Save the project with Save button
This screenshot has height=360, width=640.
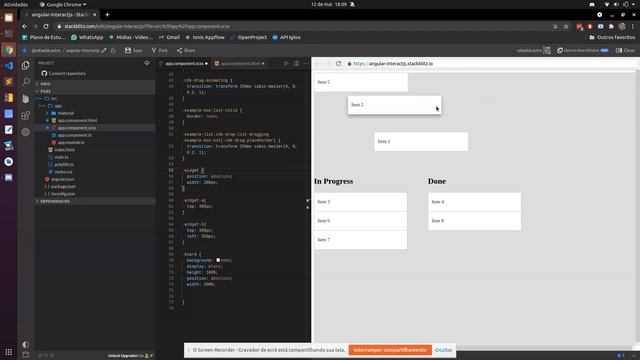tap(133, 50)
